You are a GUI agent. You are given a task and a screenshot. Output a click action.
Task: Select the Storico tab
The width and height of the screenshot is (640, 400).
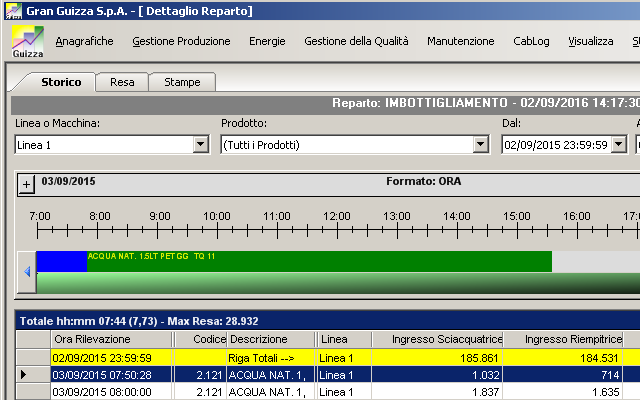tap(61, 82)
